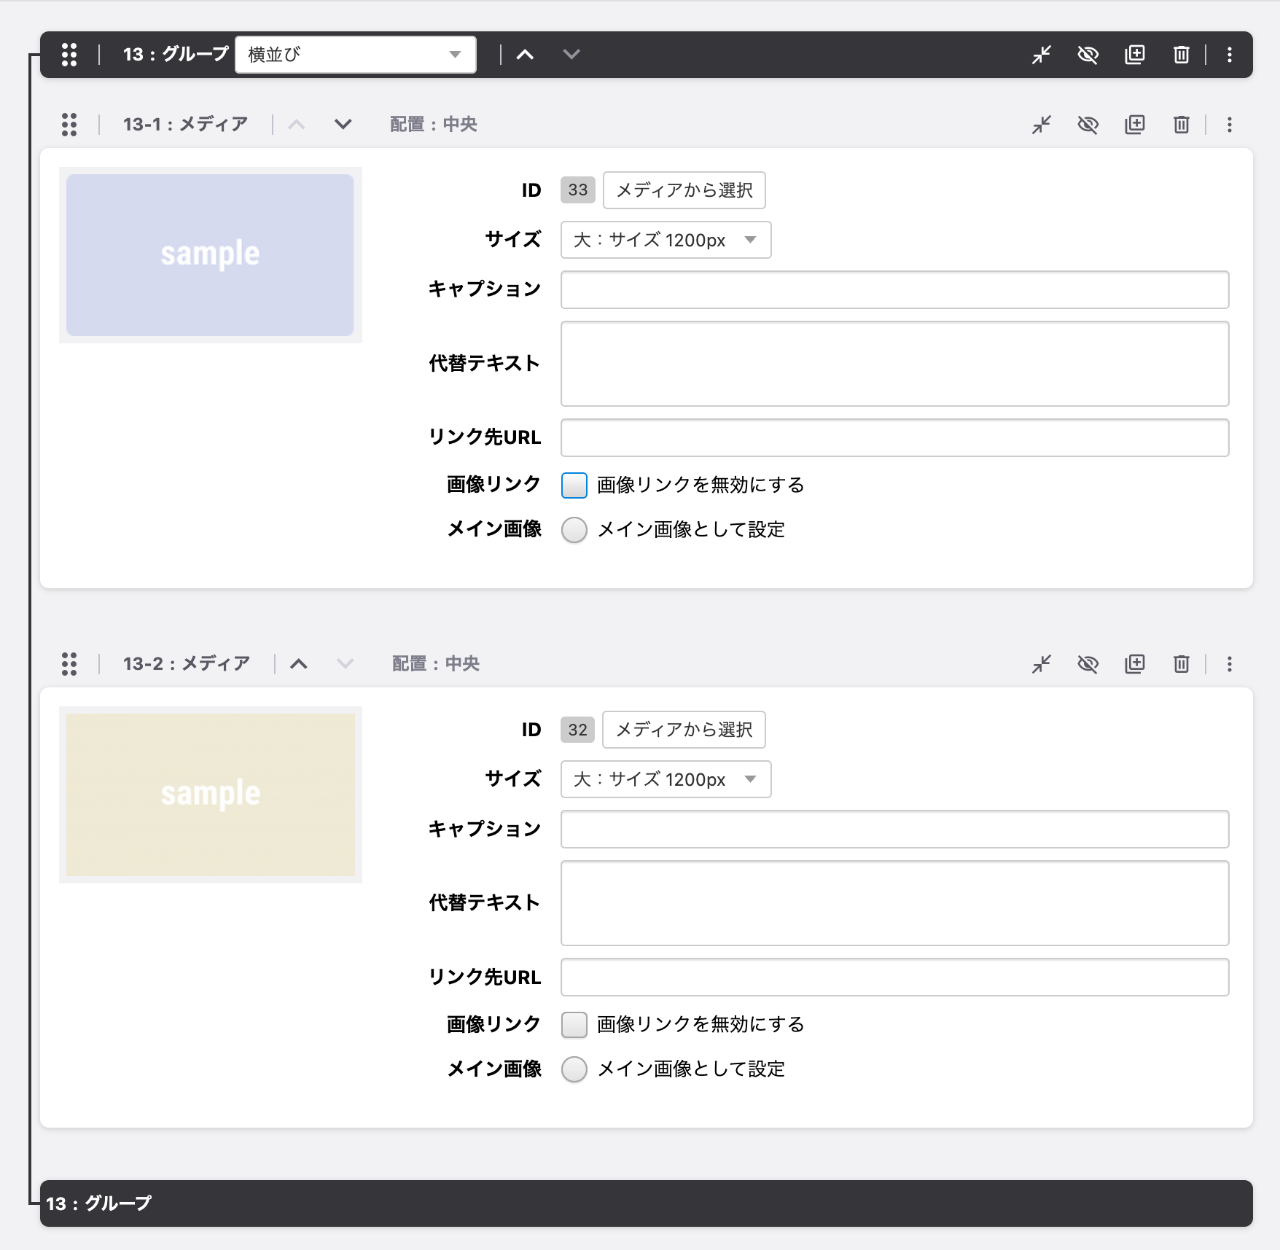This screenshot has width=1280, height=1250.
Task: Focus 代替テキスト textarea in unit 13-1
Action: tap(895, 364)
